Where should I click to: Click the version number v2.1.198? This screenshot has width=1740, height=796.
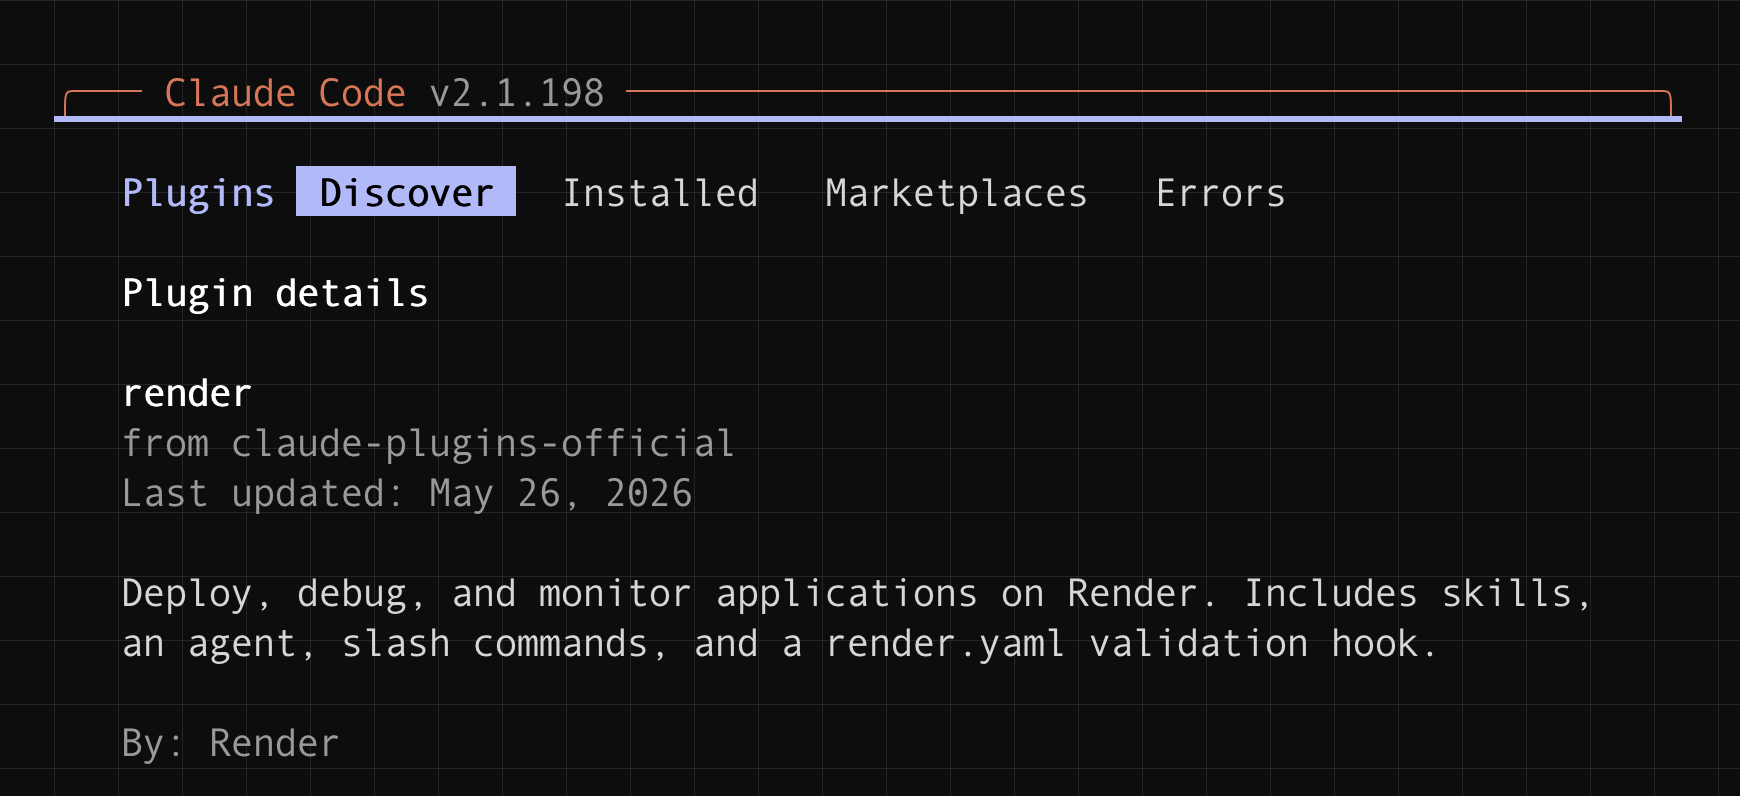[x=517, y=93]
